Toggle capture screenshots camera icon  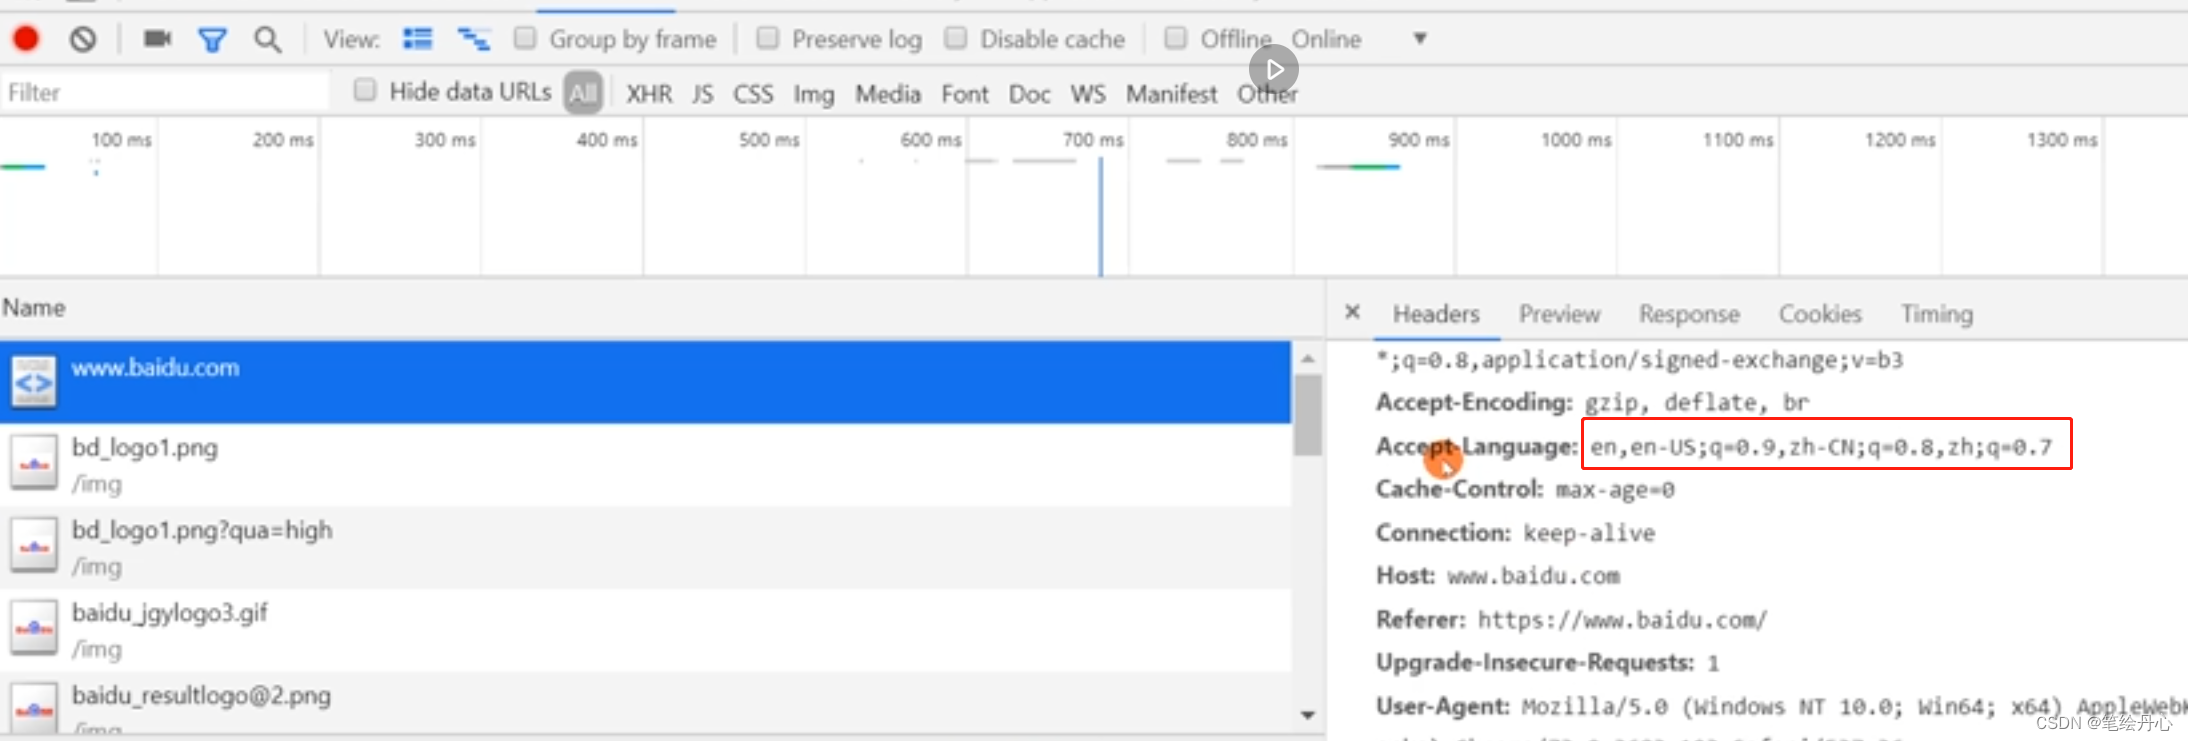[157, 39]
